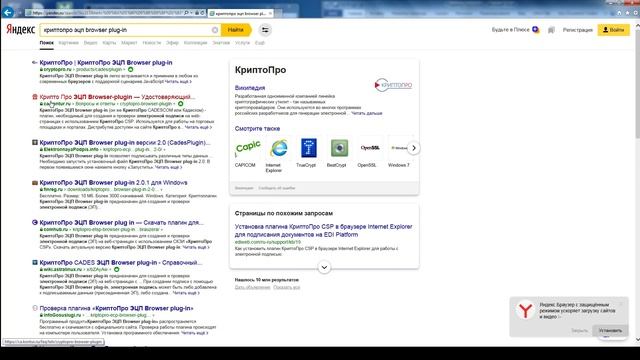Viewport: 640px width, 360px height.
Task: Open the Windows 7 related item
Action: pos(399,153)
